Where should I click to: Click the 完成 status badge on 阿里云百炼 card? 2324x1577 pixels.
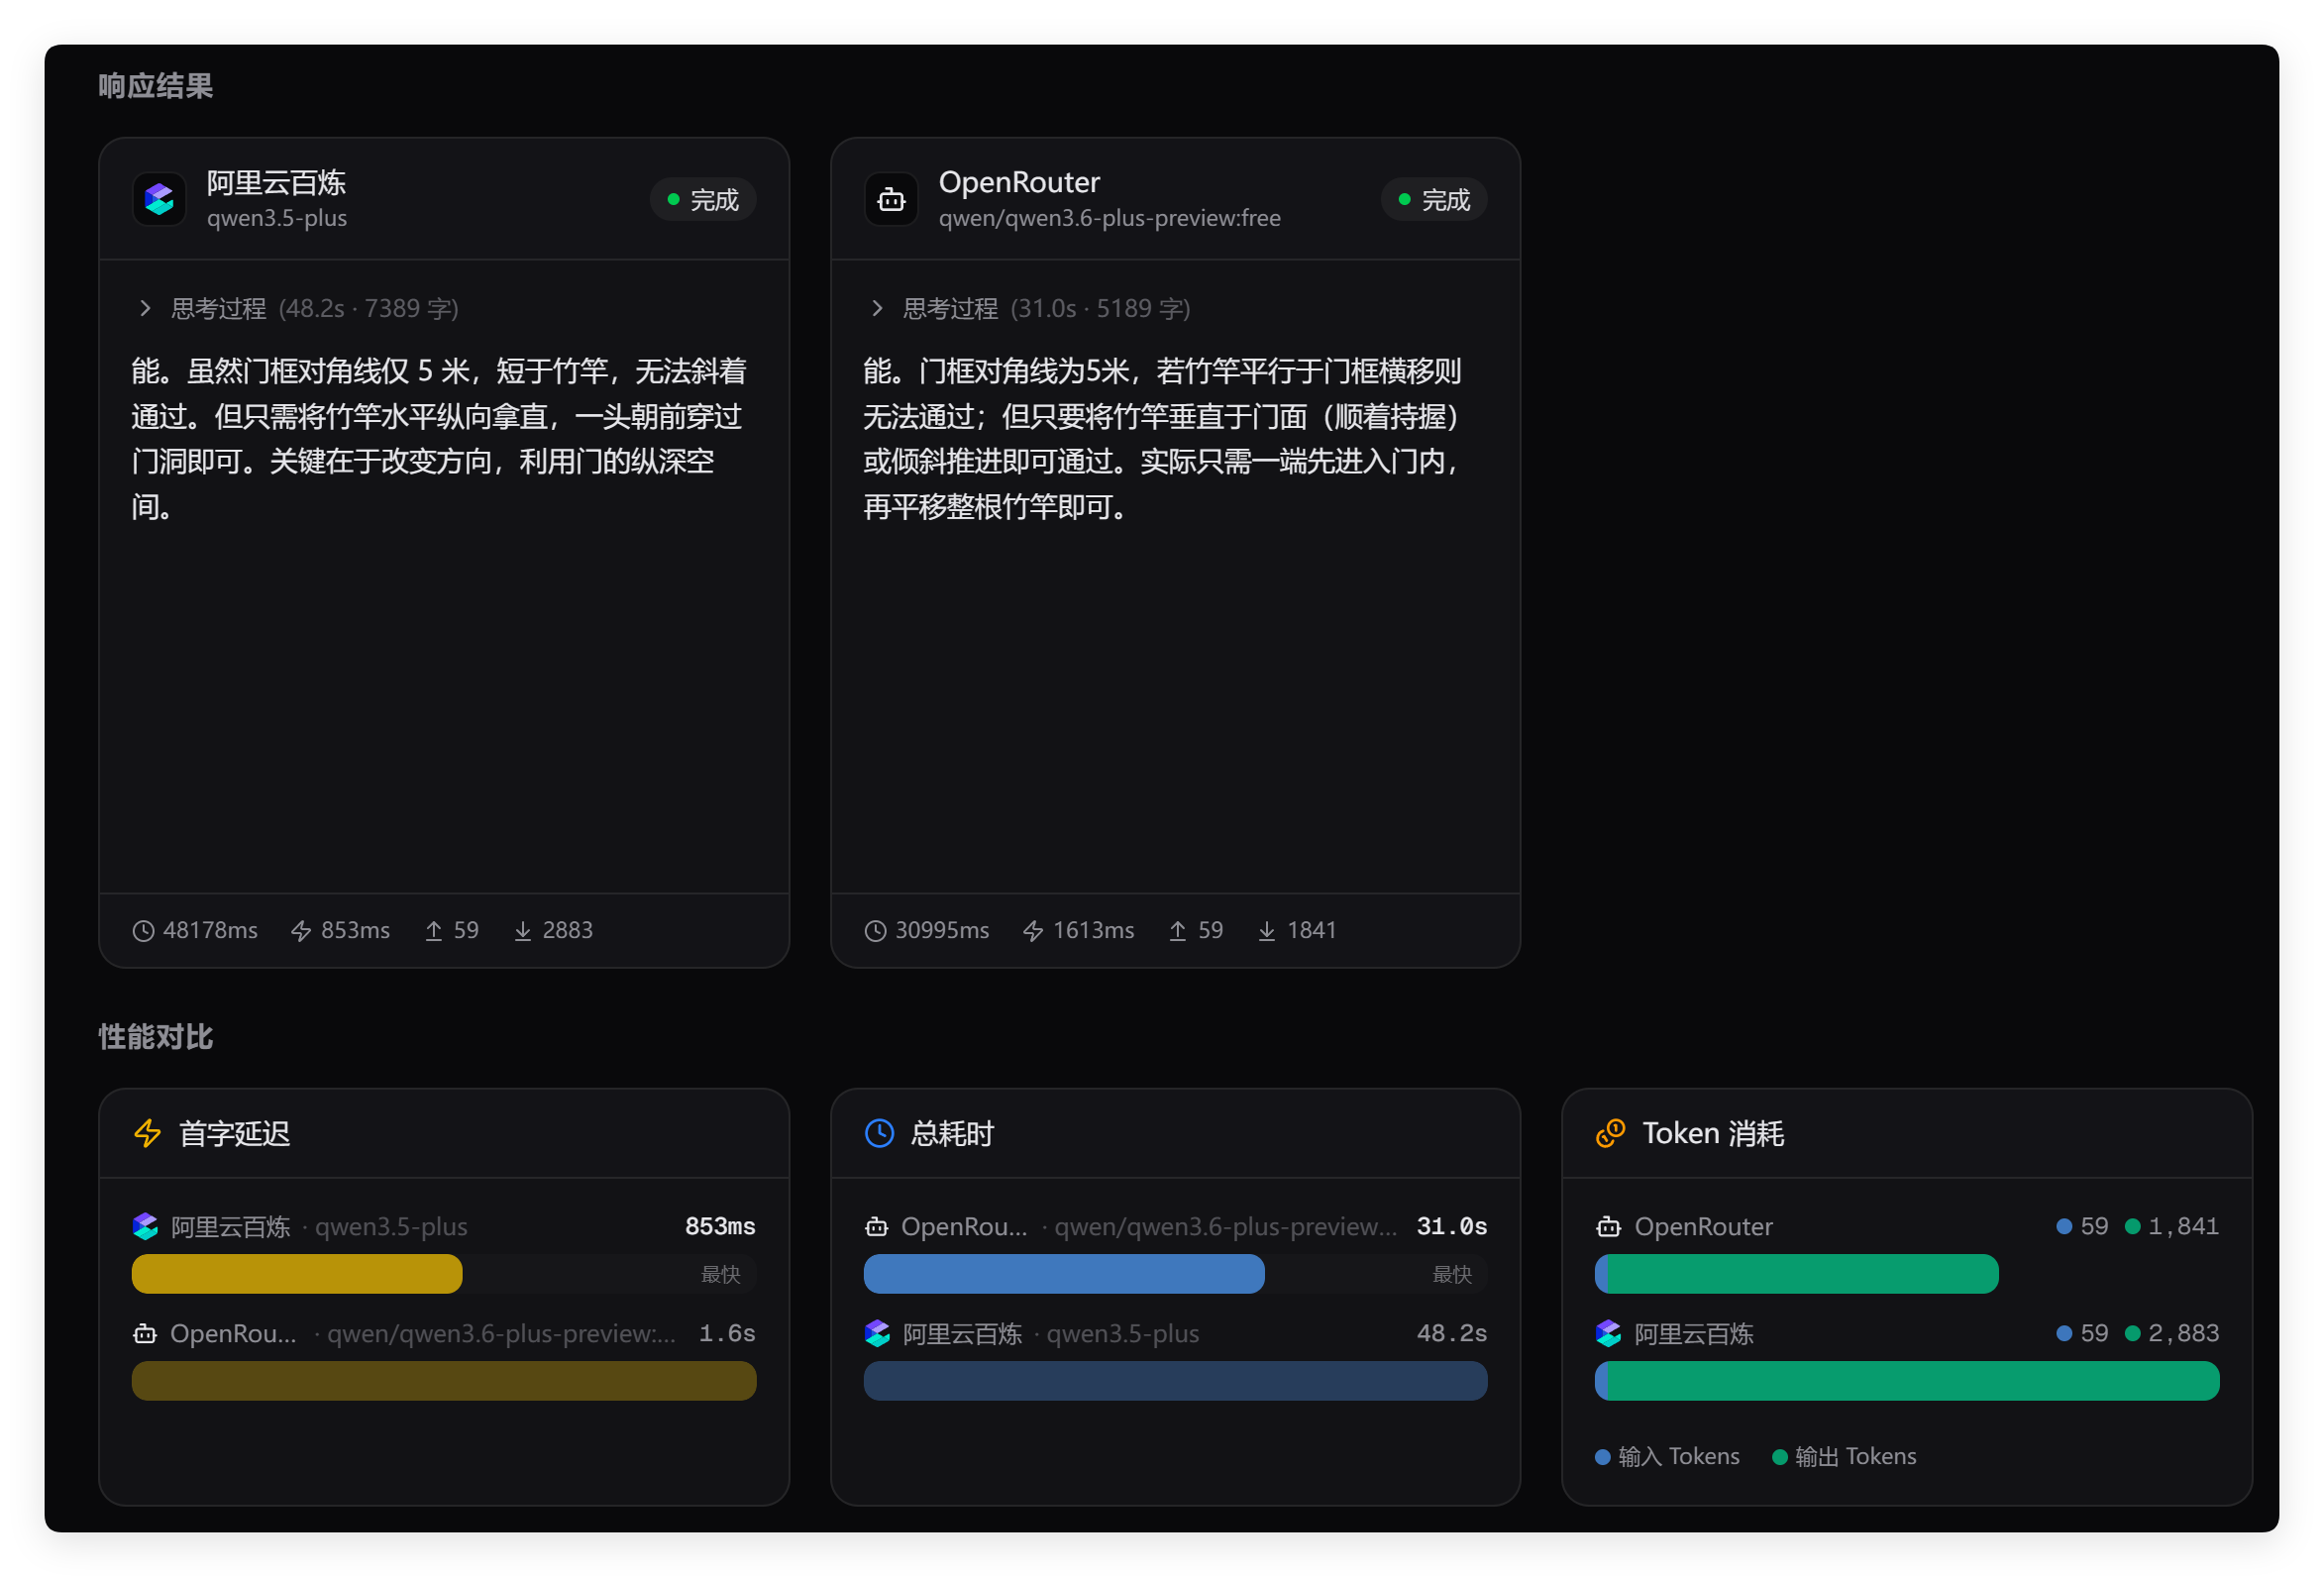[x=703, y=200]
